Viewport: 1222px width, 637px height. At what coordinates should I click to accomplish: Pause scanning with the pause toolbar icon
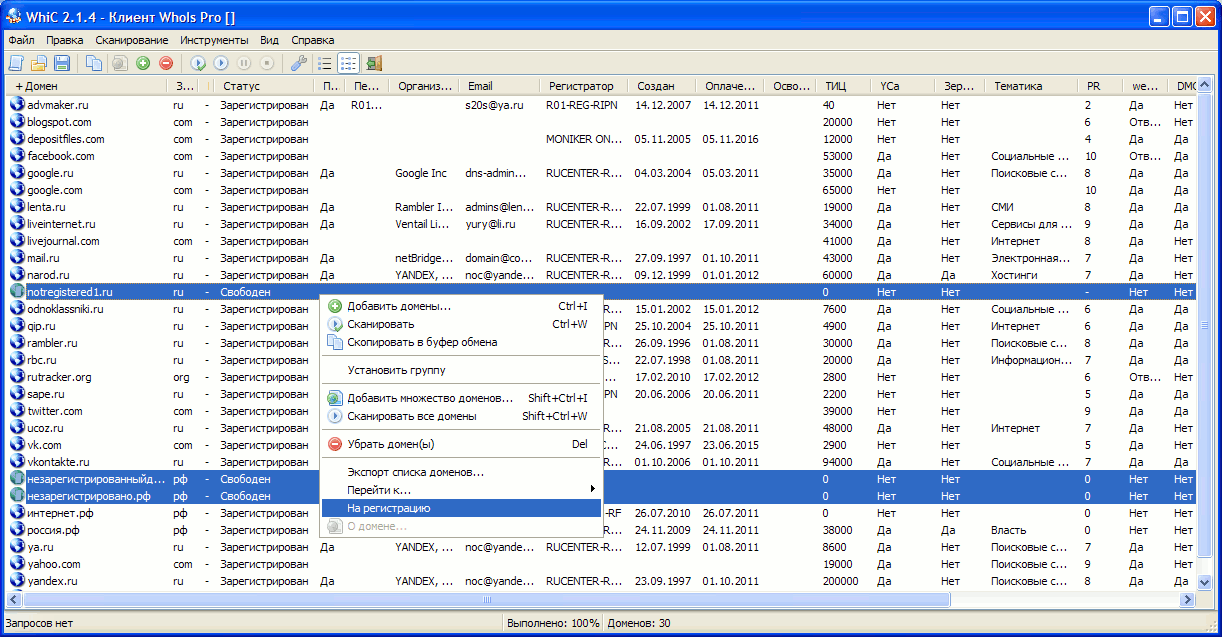245,62
